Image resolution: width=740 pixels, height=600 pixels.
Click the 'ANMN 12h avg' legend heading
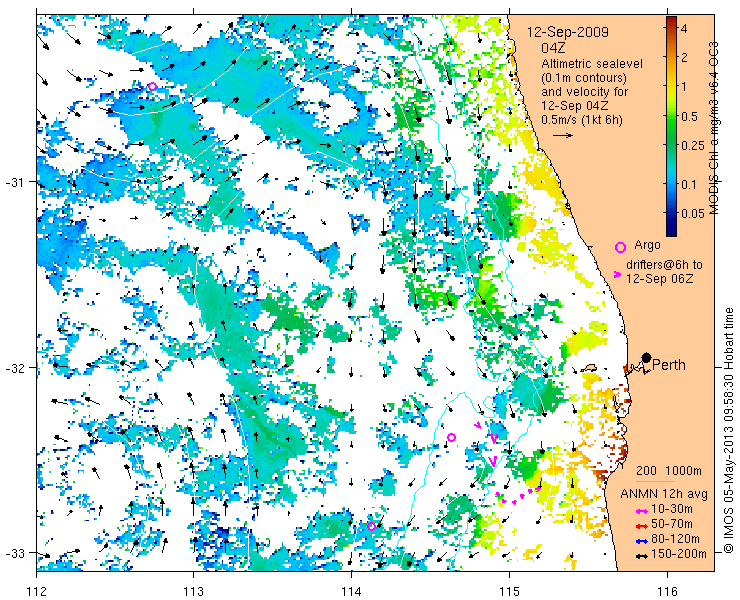[x=664, y=494]
